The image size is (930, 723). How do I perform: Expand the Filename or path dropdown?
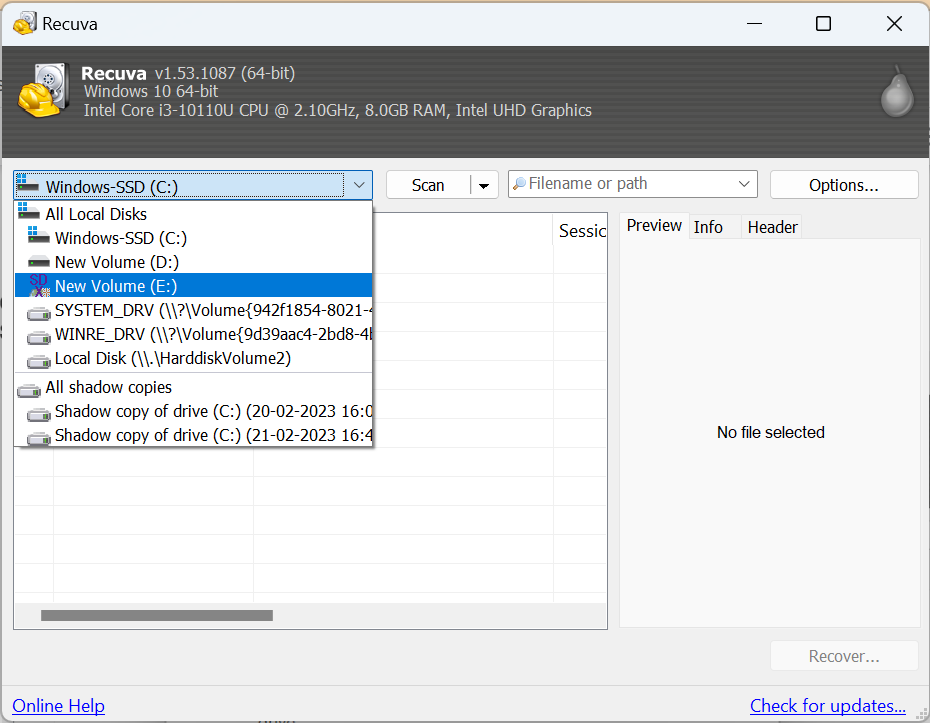tap(744, 184)
